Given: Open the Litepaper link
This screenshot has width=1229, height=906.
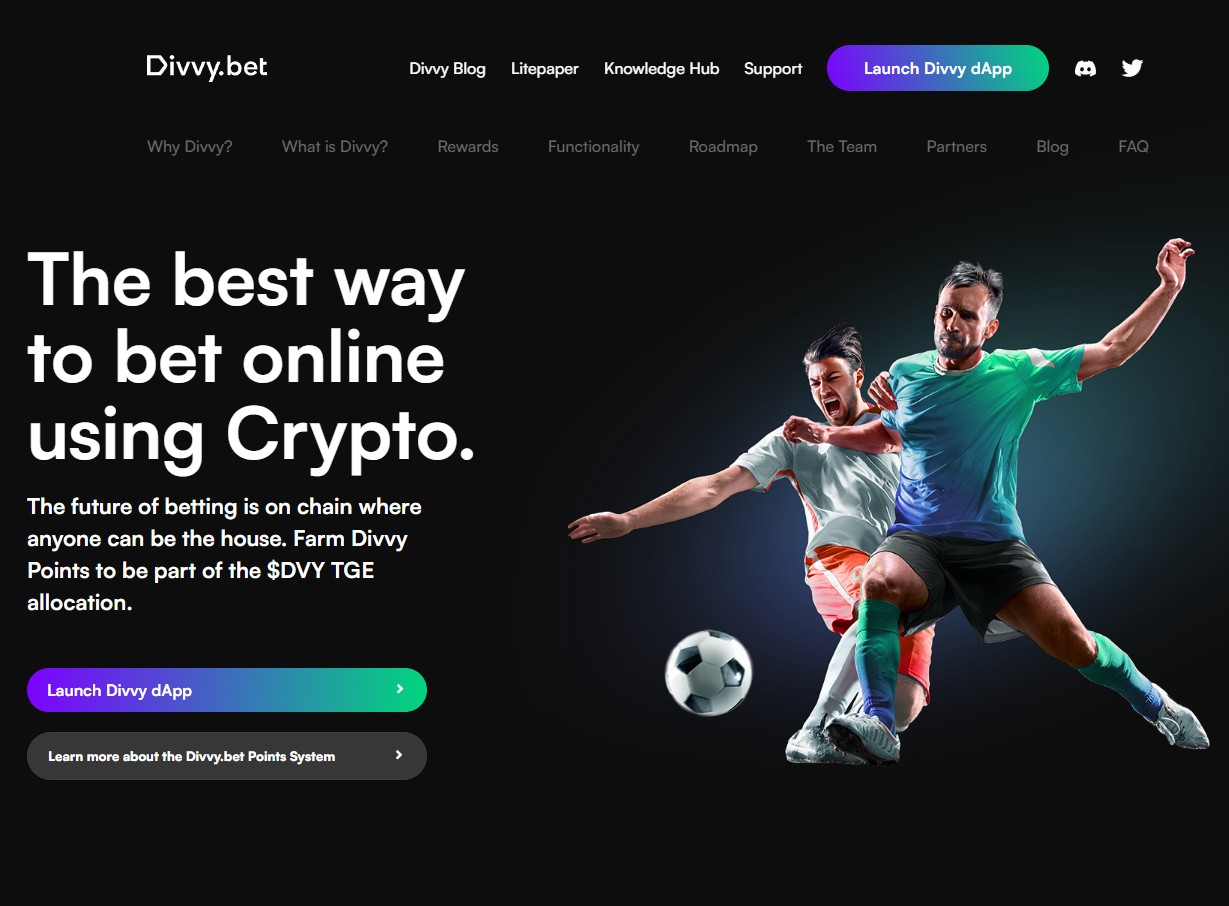Looking at the screenshot, I should click(x=545, y=69).
